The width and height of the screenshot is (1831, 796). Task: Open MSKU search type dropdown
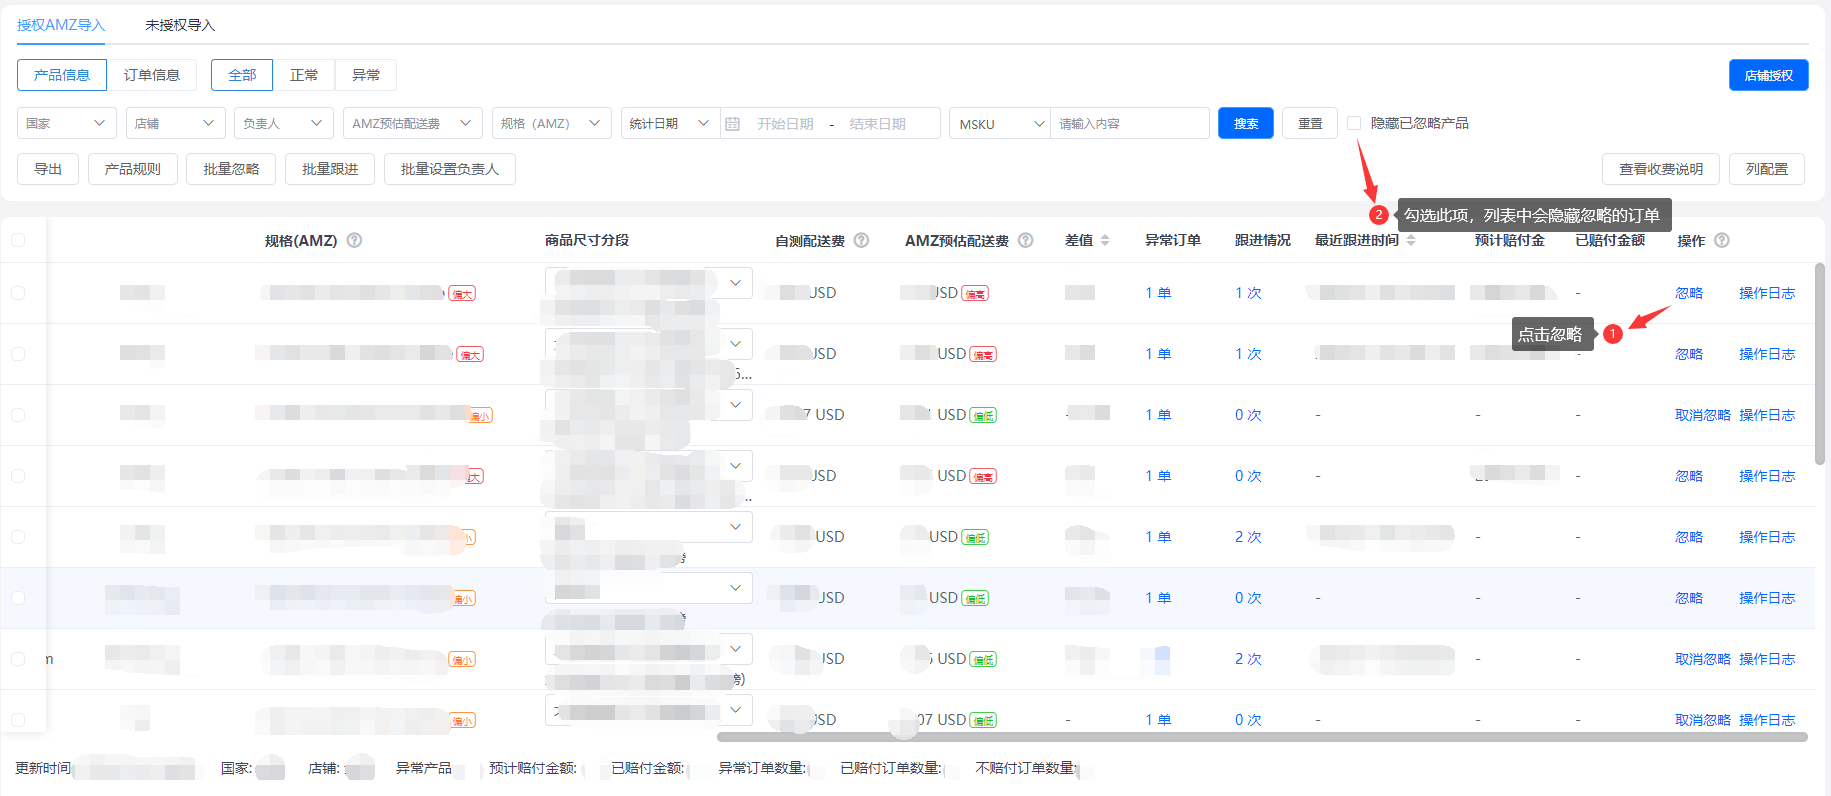(x=1000, y=123)
